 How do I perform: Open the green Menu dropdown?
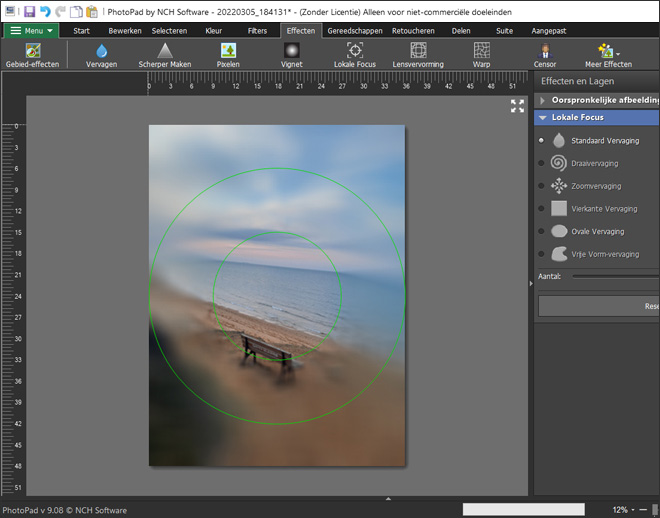[31, 31]
